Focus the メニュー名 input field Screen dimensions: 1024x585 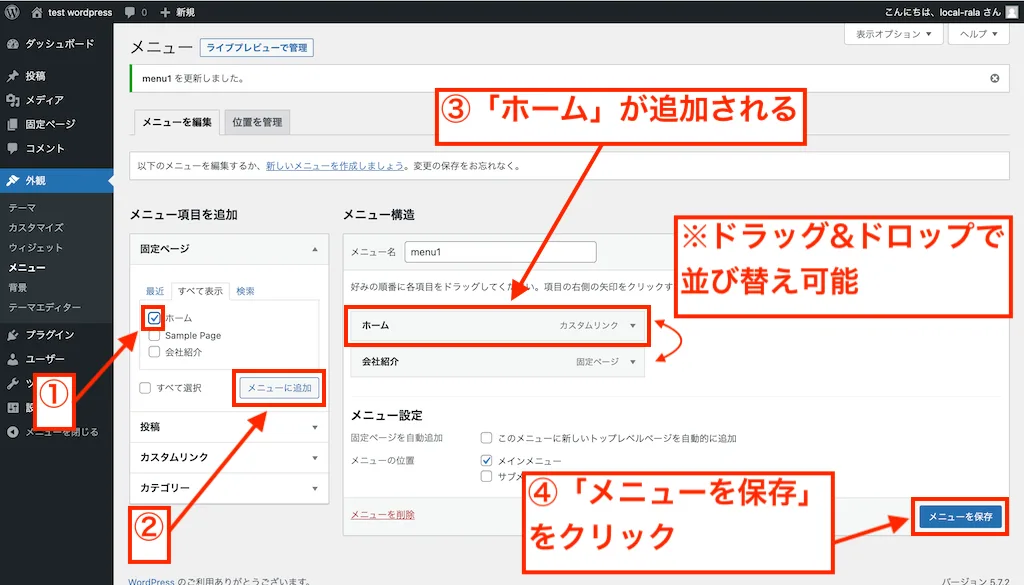click(500, 252)
